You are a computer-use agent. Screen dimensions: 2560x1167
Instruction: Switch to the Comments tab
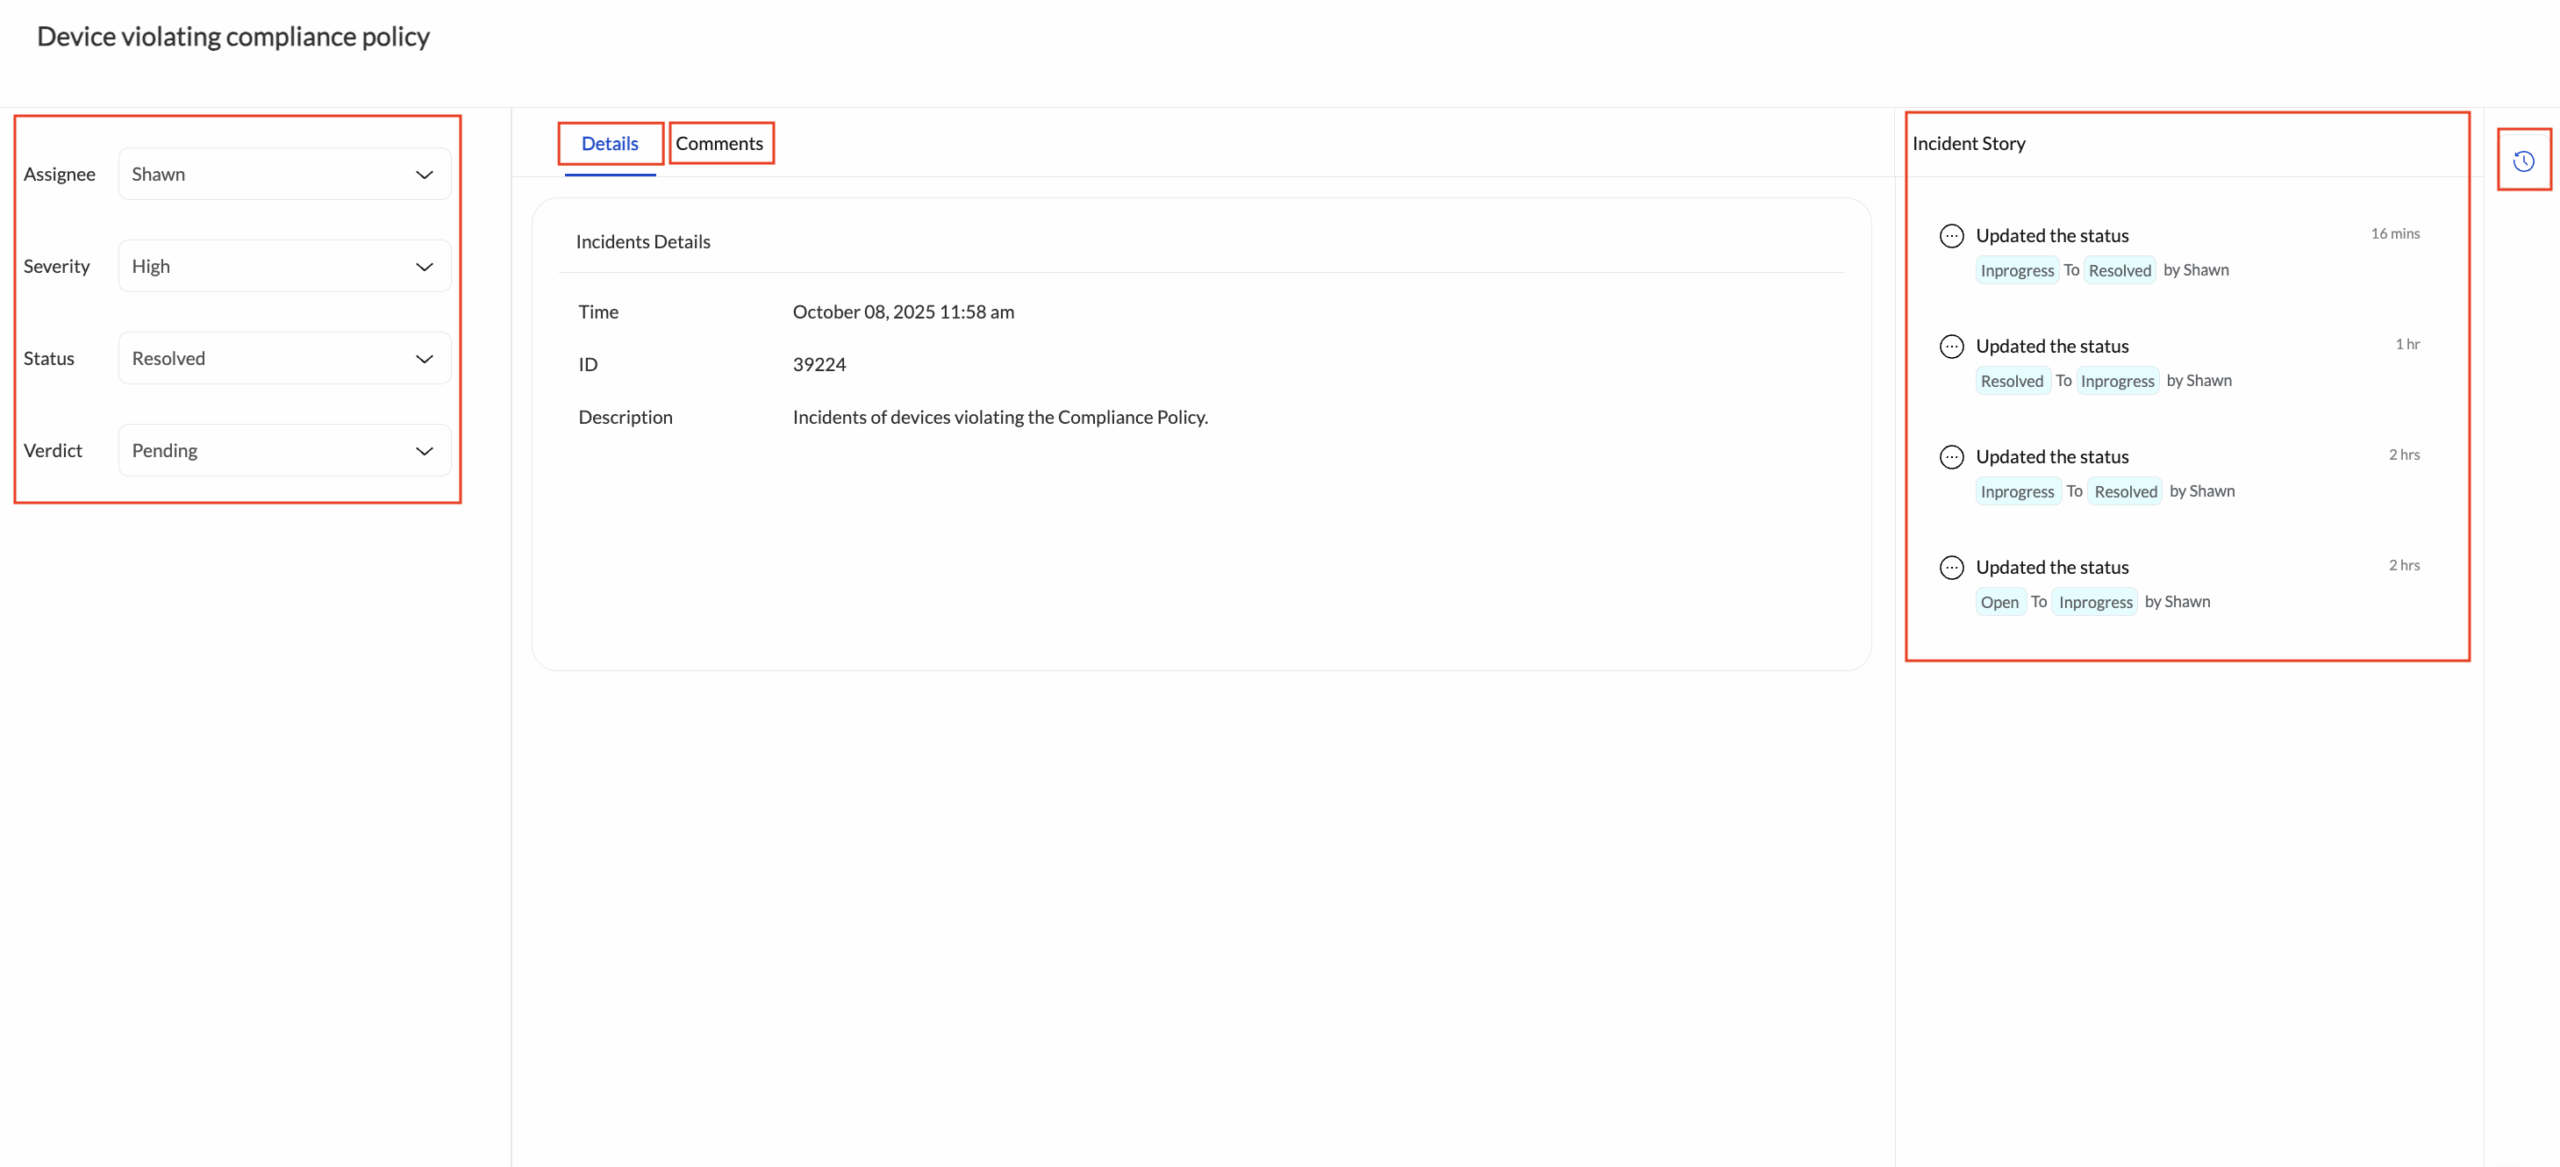(x=720, y=143)
